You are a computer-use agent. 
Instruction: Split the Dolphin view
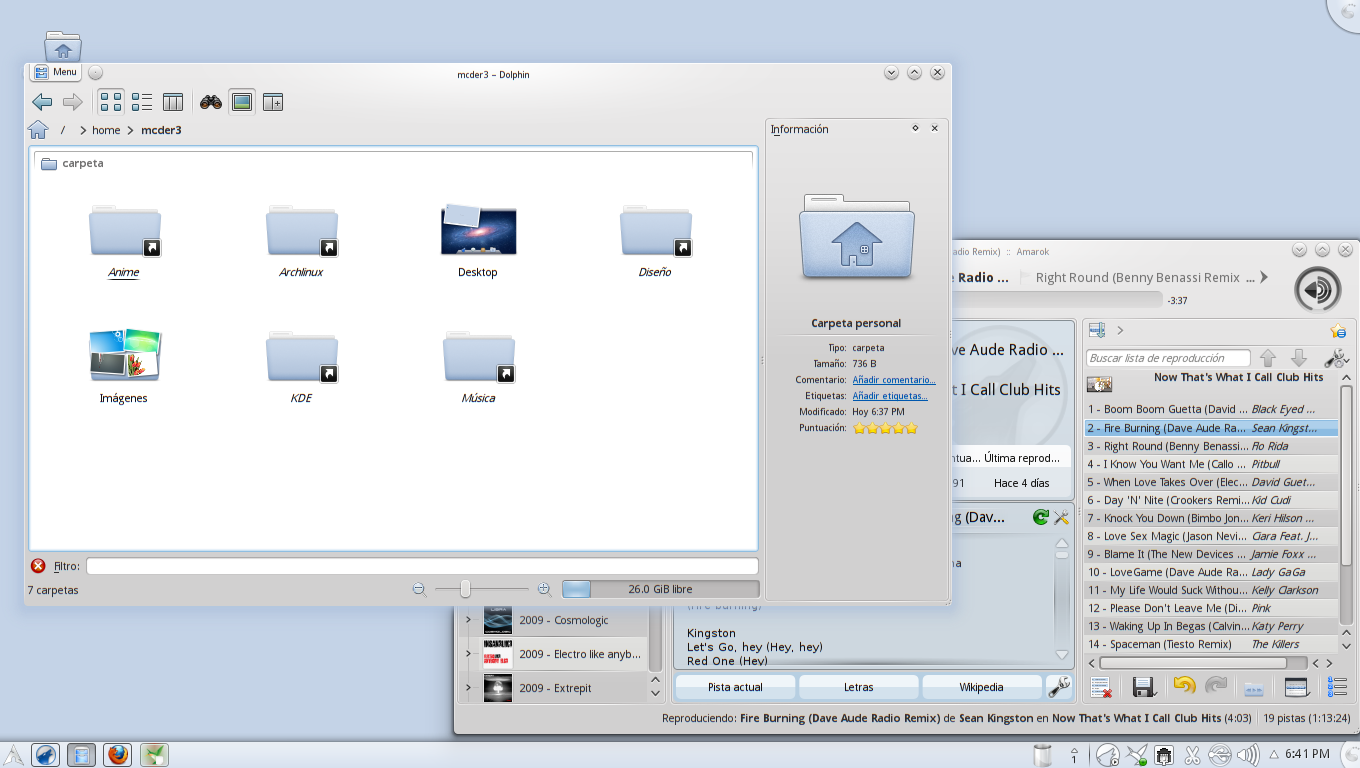pos(273,102)
